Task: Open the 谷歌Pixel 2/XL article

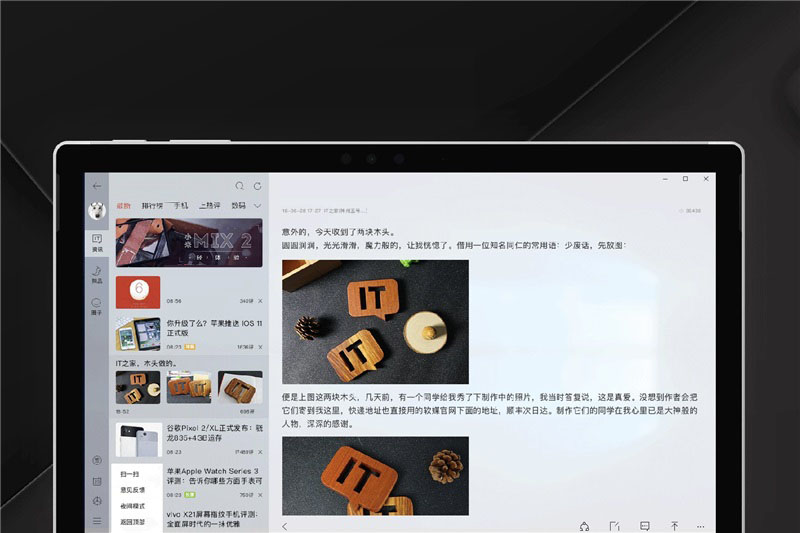Action: pos(215,433)
